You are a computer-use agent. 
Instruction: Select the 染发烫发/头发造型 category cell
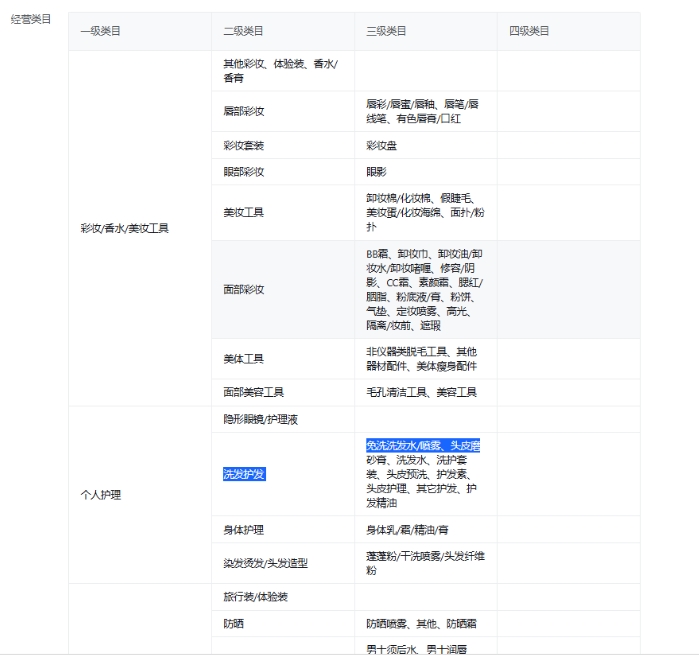tap(265, 563)
